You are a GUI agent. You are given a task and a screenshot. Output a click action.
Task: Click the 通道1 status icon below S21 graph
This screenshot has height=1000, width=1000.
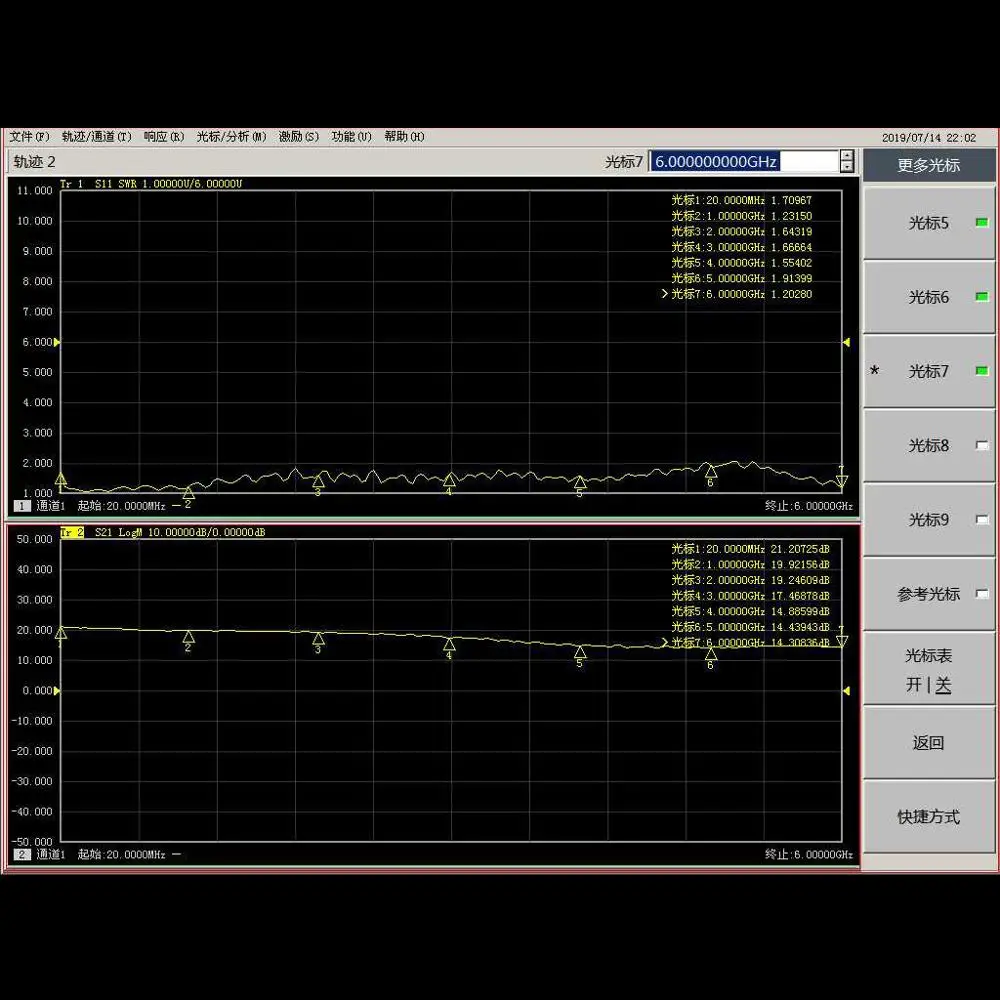point(22,855)
